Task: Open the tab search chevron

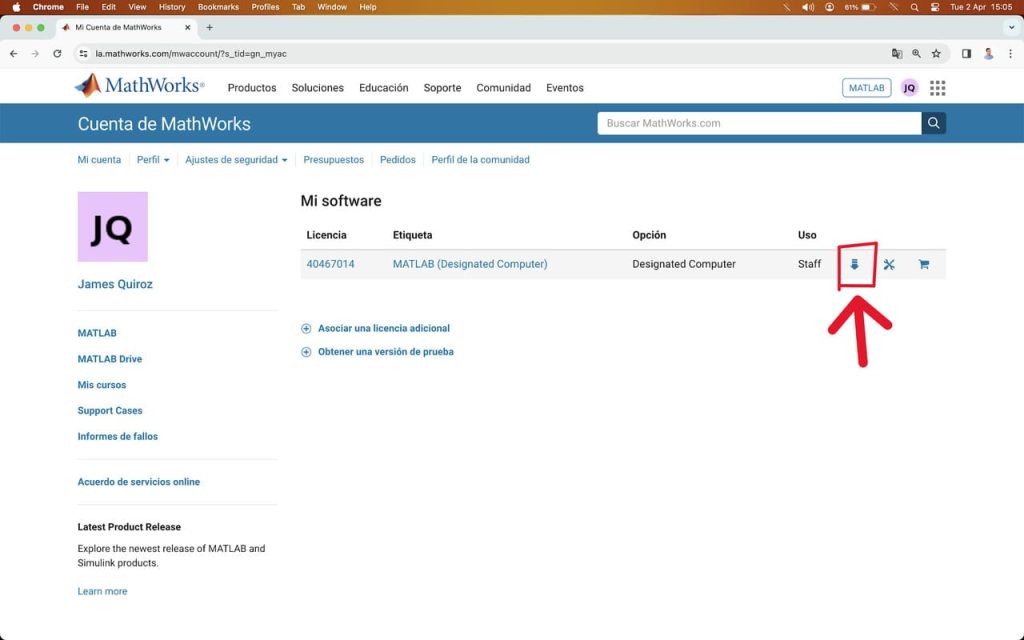Action: tap(1011, 27)
